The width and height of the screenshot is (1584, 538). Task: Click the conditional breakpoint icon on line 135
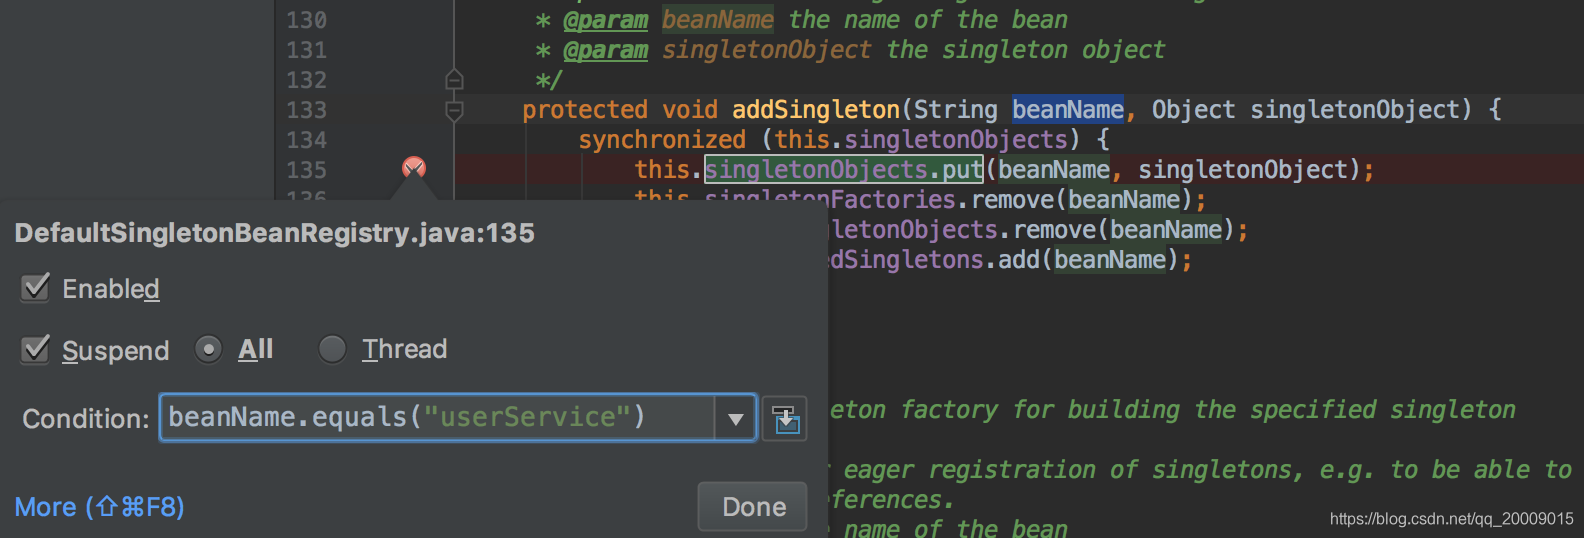point(414,168)
